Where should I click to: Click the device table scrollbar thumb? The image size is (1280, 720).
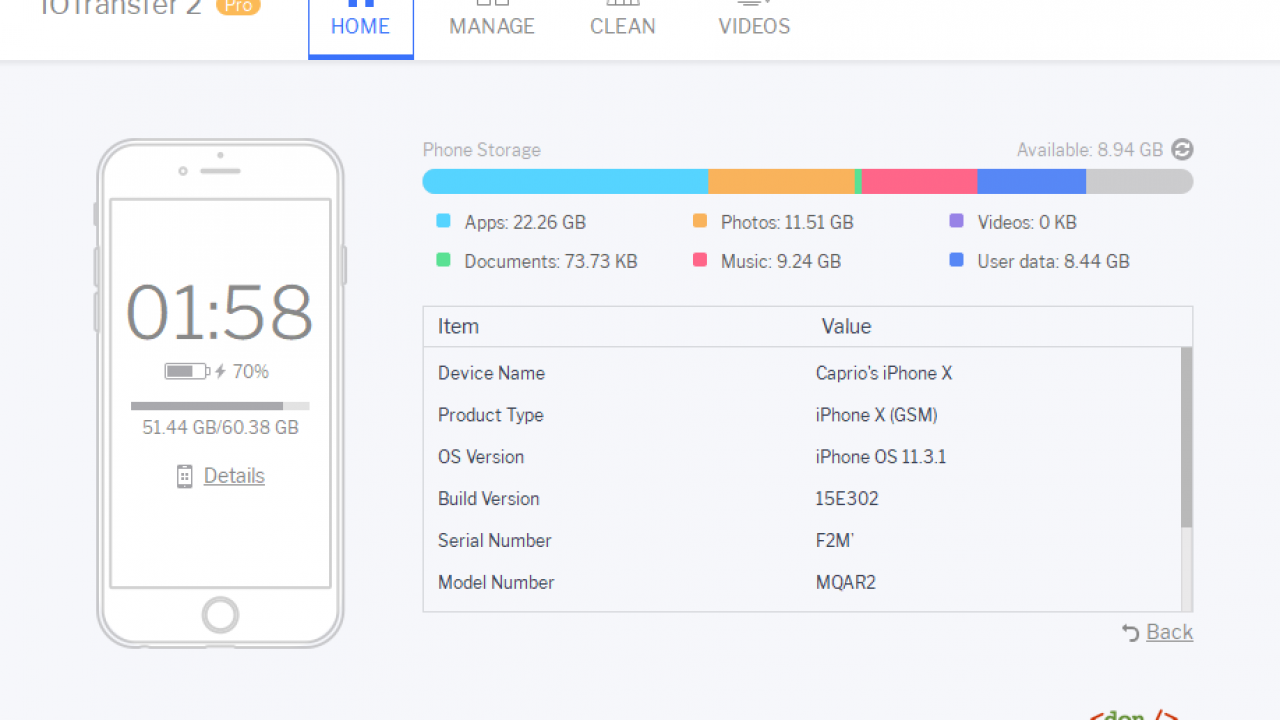click(1186, 437)
